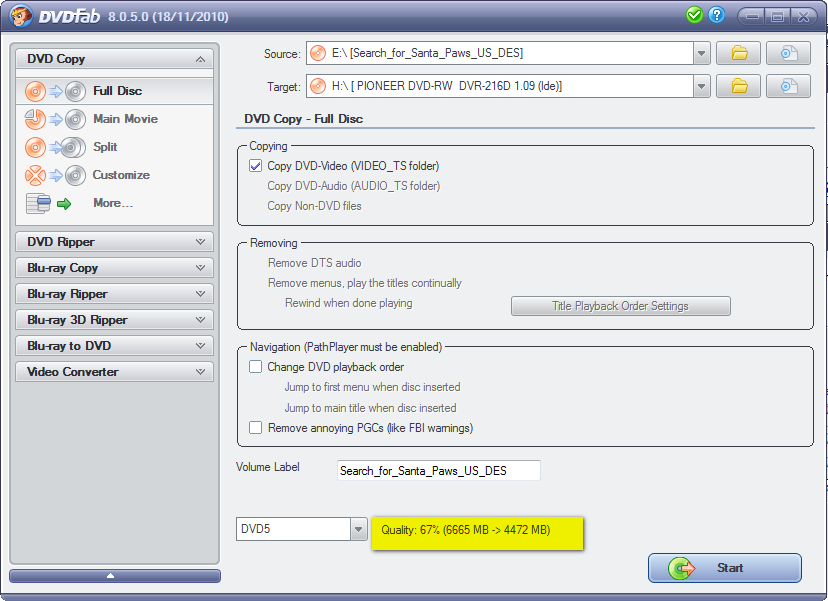Expand the Blu-ray 3D Ripper section
Viewport: 828px width, 601px height.
point(200,320)
